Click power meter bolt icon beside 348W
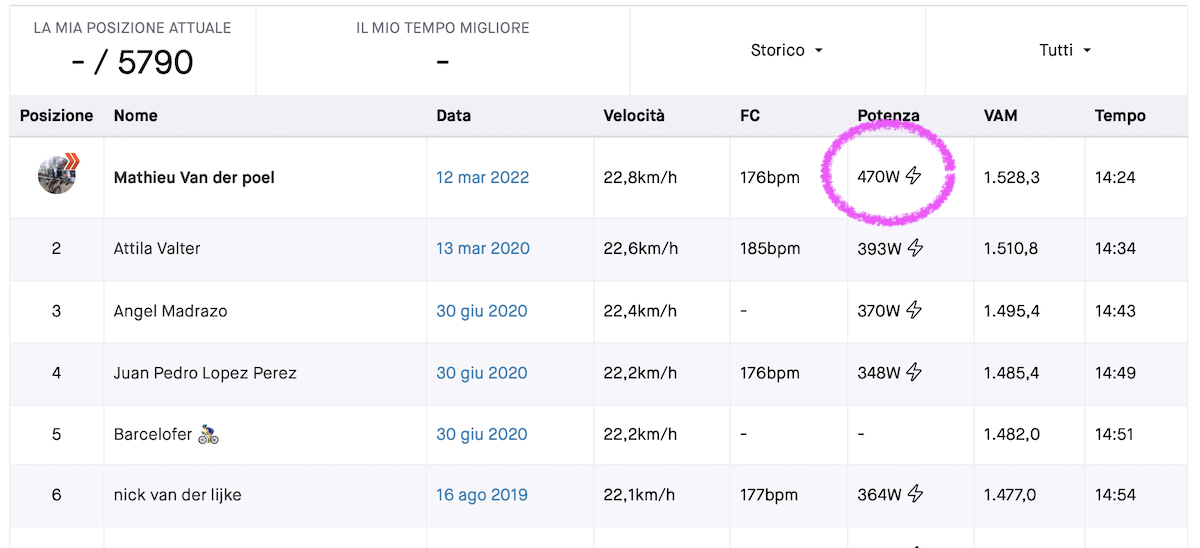 click(913, 373)
